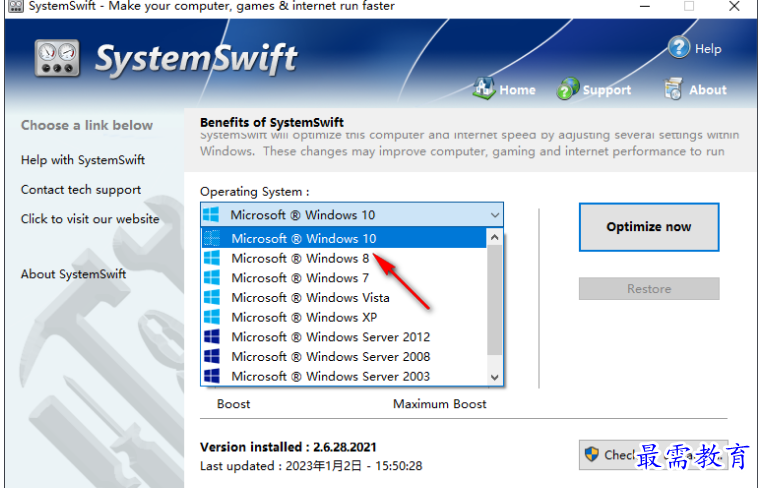Click the About notepad icon

673,89
